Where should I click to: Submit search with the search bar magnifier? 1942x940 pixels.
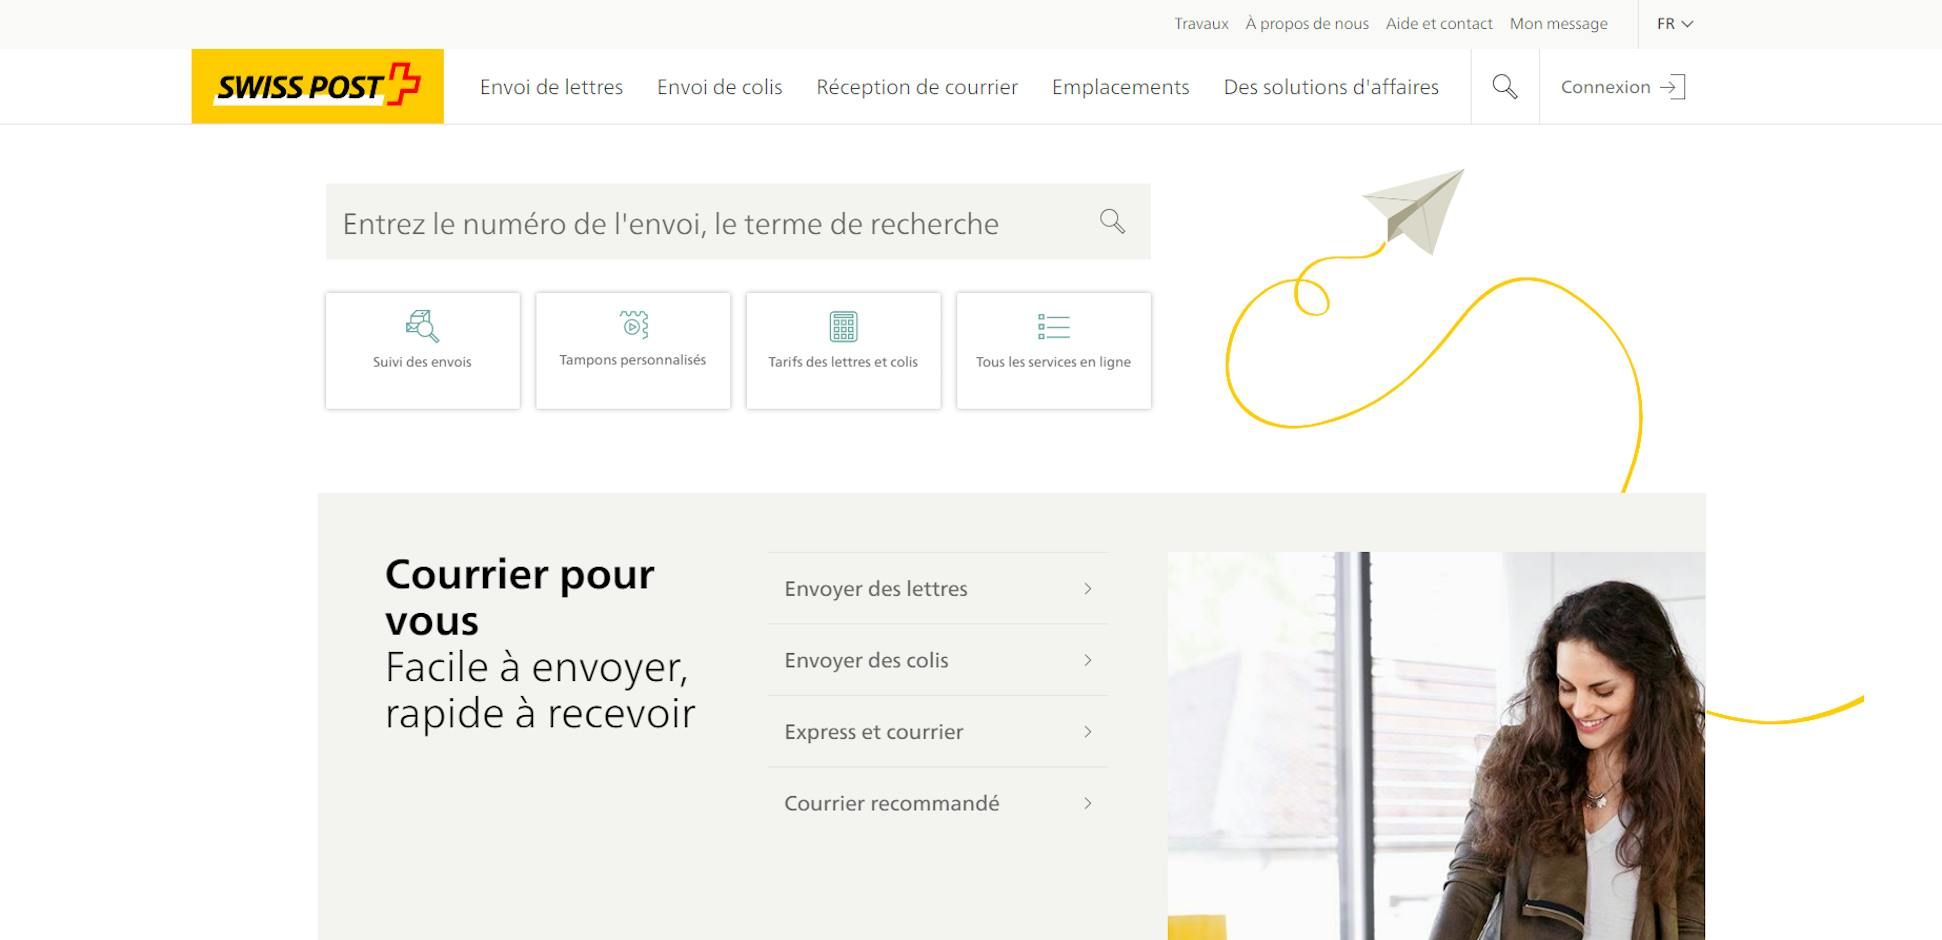click(x=1112, y=221)
